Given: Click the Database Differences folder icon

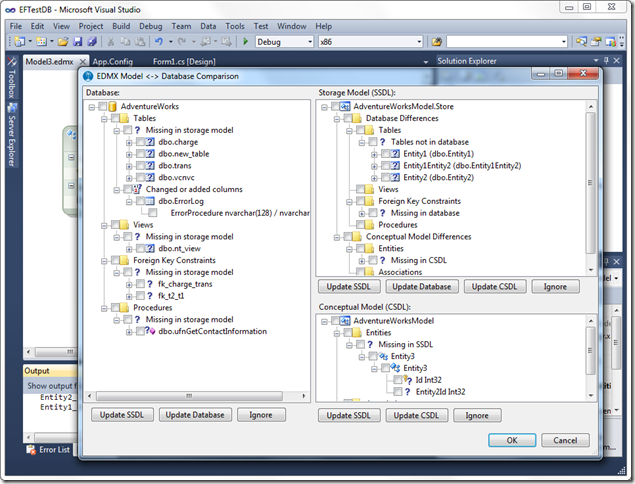Looking at the screenshot, I should click(357, 118).
